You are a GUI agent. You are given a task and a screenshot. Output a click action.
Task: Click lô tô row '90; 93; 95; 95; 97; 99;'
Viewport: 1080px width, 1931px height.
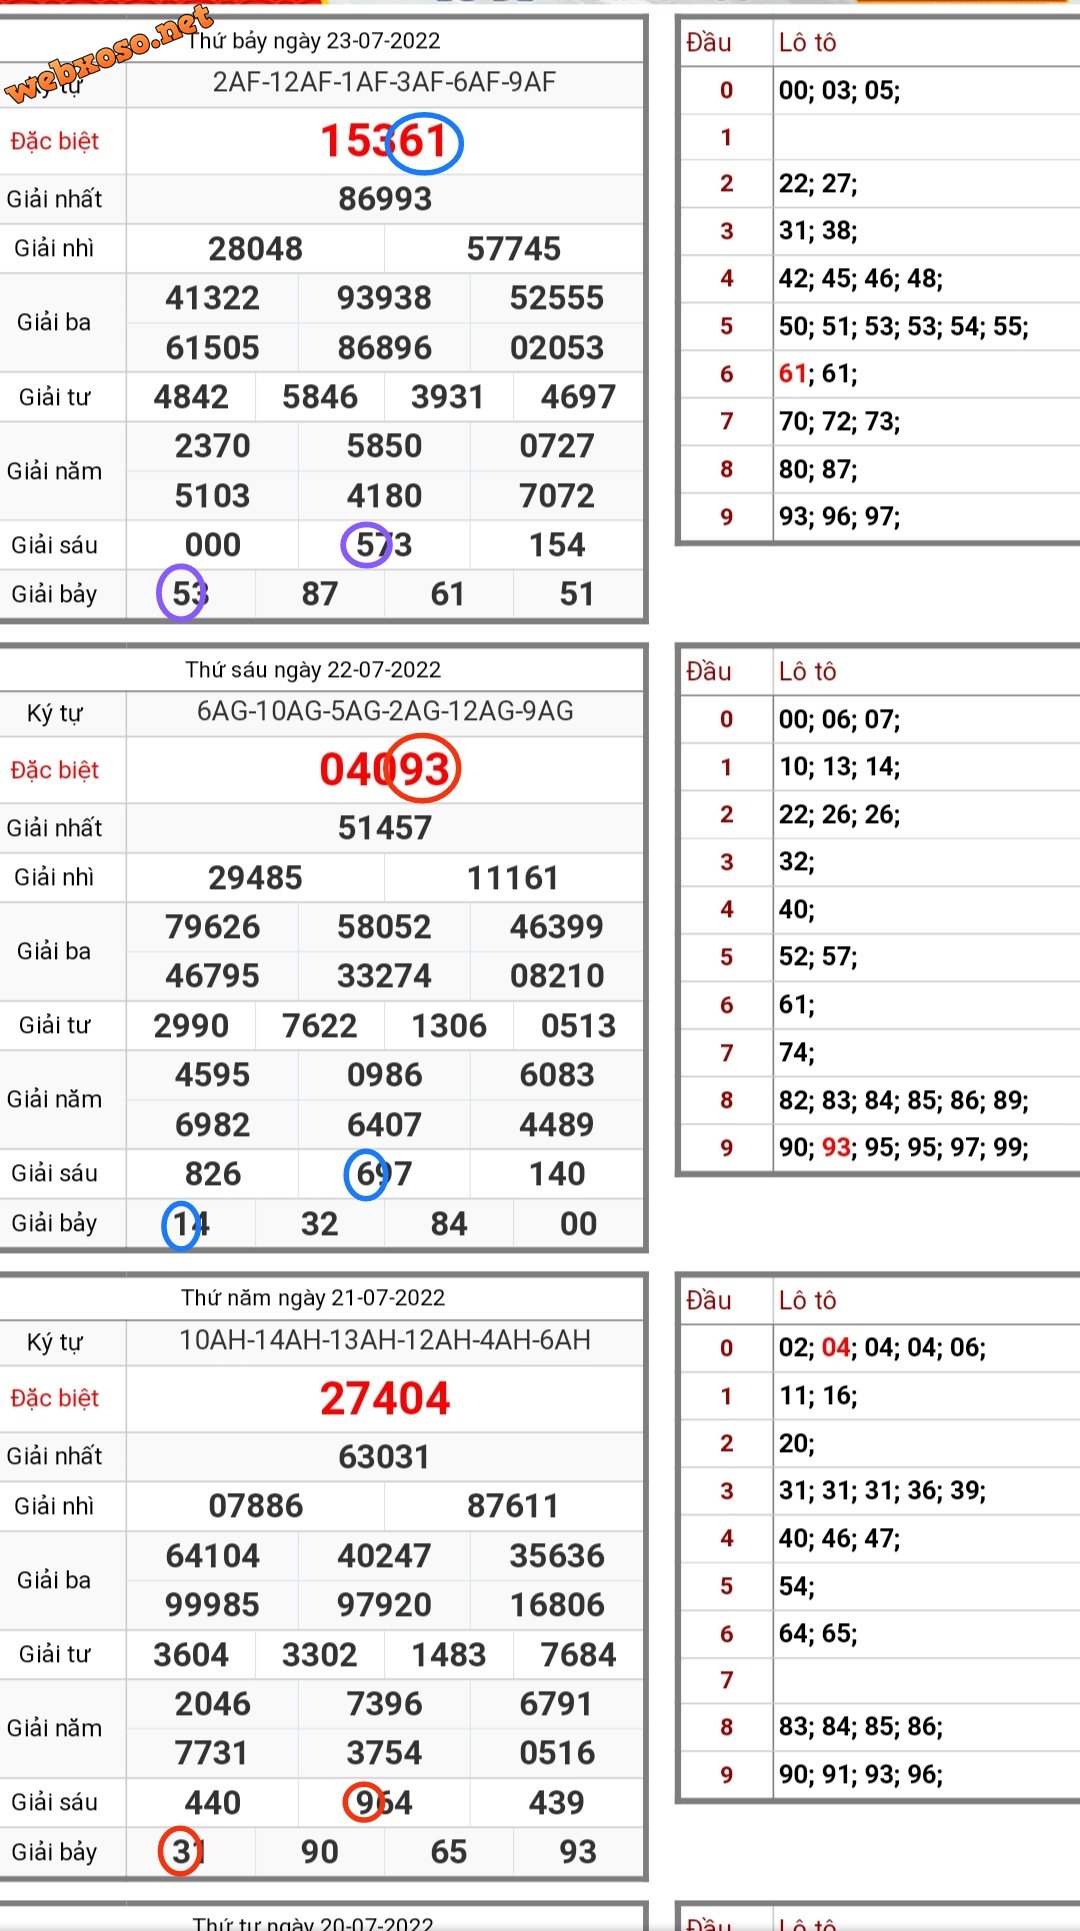(x=904, y=1148)
